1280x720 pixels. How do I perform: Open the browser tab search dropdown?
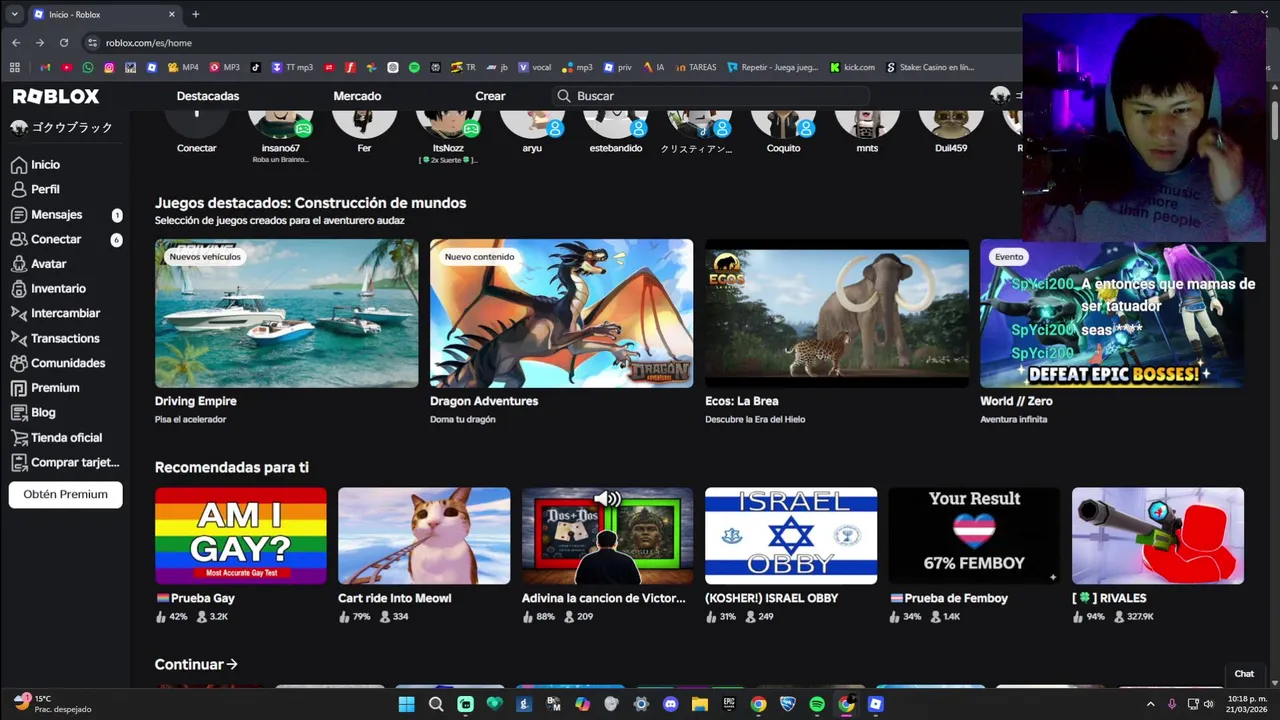pos(14,14)
